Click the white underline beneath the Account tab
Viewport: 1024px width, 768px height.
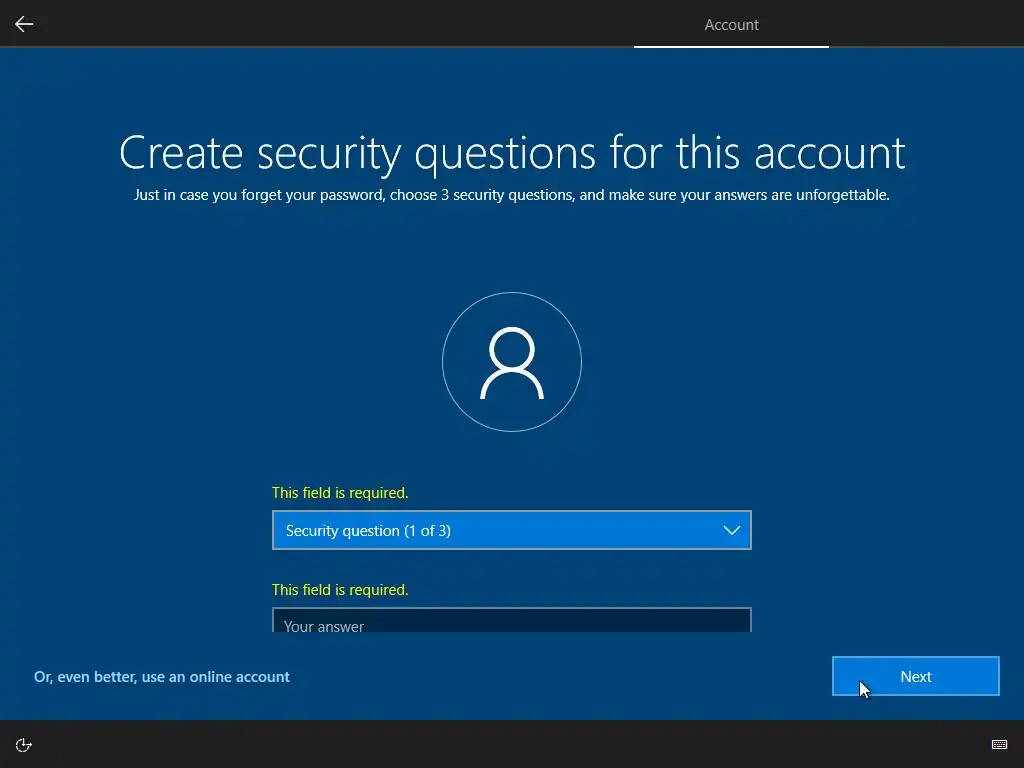731,46
